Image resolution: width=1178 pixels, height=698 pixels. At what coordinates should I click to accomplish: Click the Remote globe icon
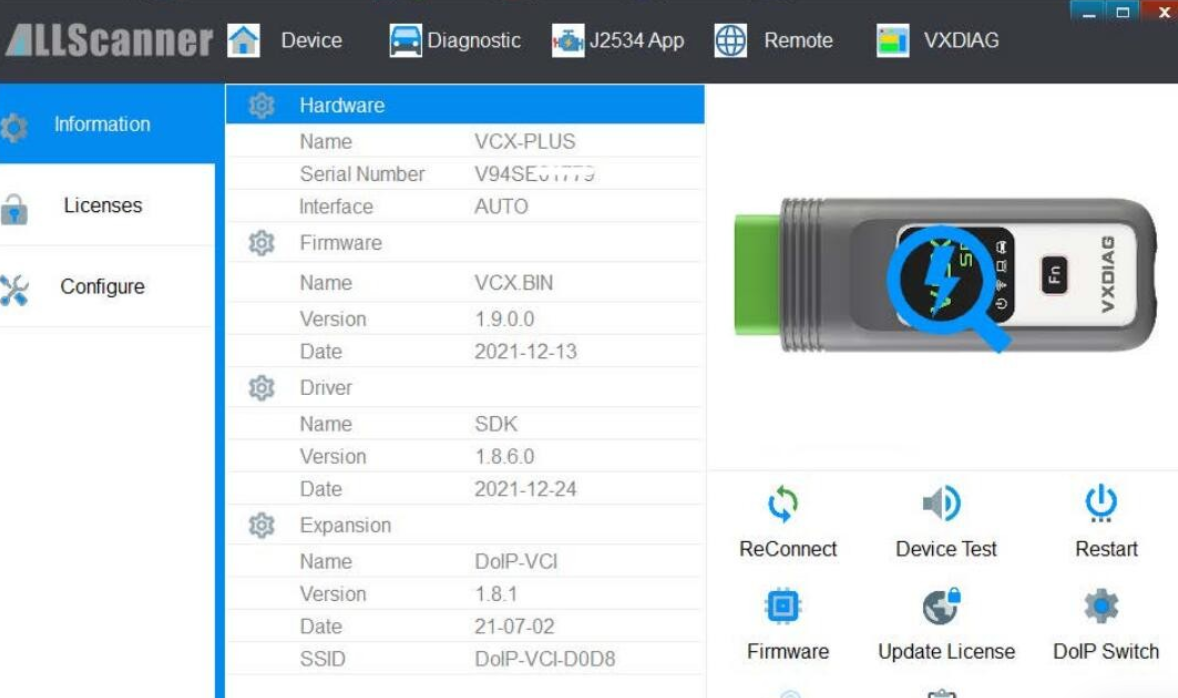(x=730, y=41)
